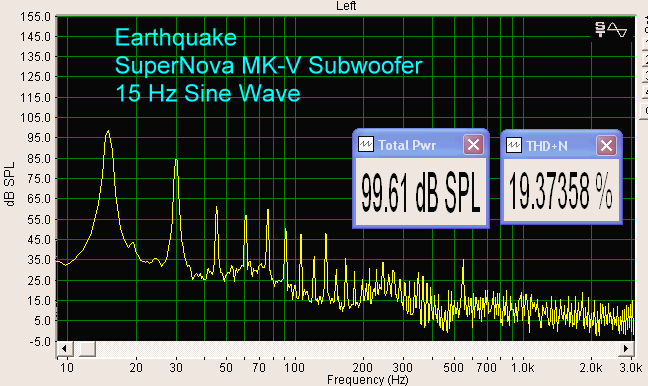Click the Total Pwr window title icon
The width and height of the screenshot is (648, 386).
point(366,145)
